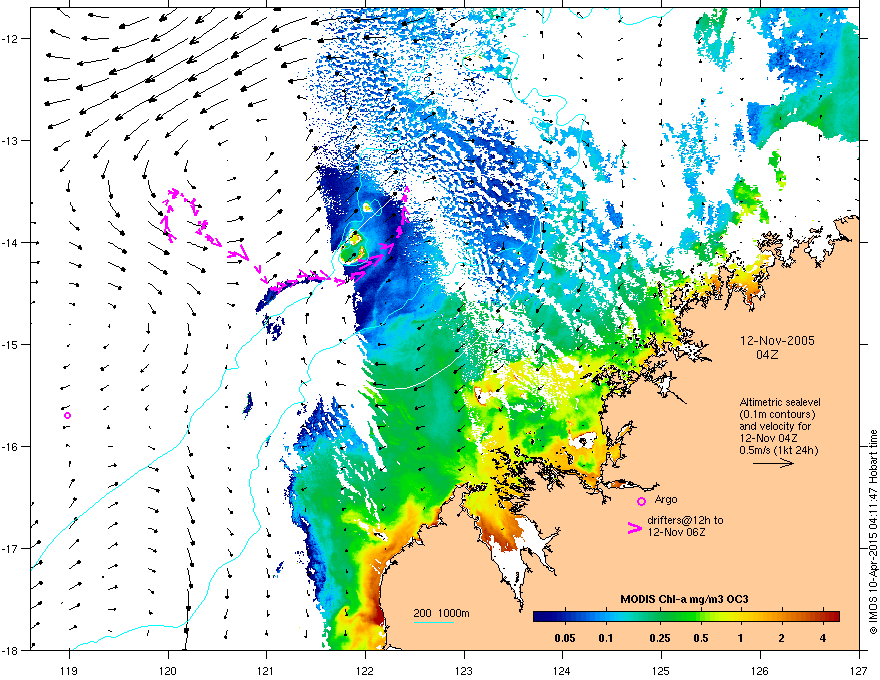Click the longitude label '127'
Viewport: 880px width, 680px height.
pos(859,670)
